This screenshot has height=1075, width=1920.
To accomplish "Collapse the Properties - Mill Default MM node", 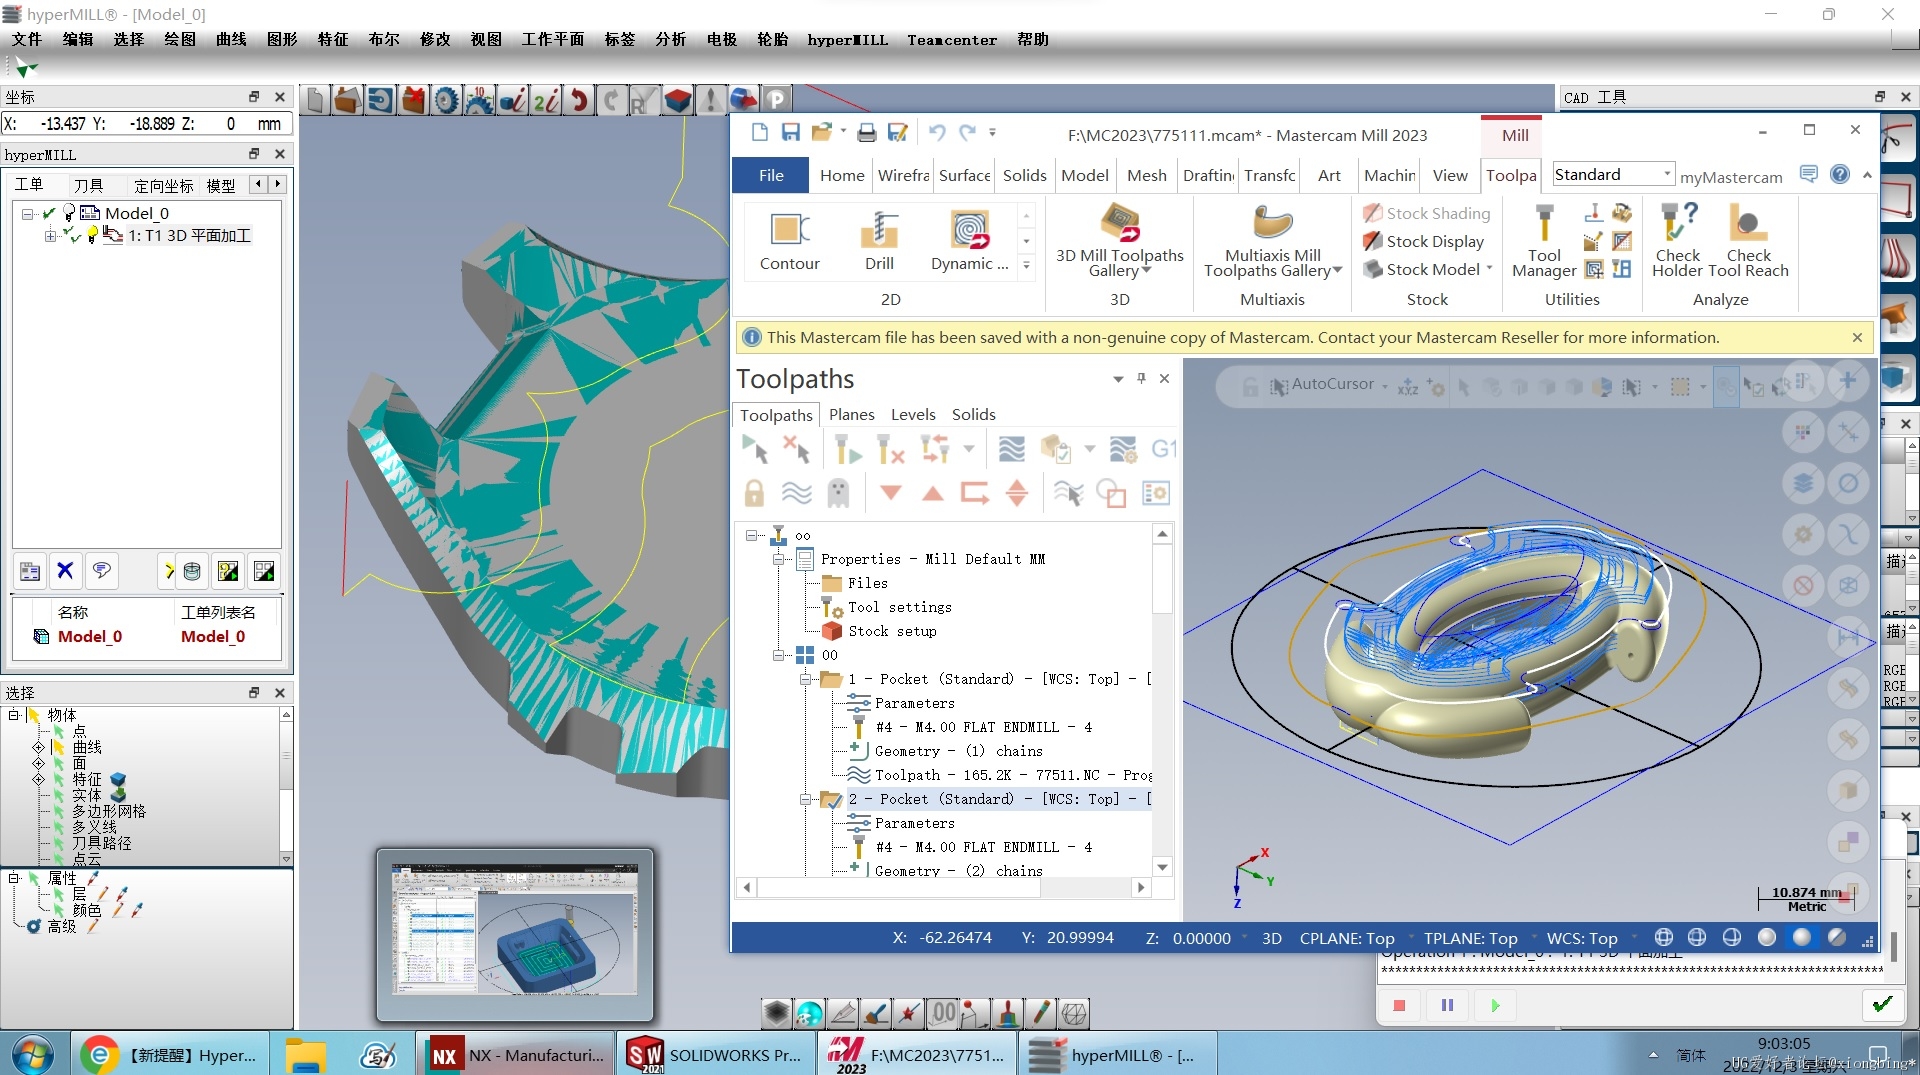I will pos(778,559).
